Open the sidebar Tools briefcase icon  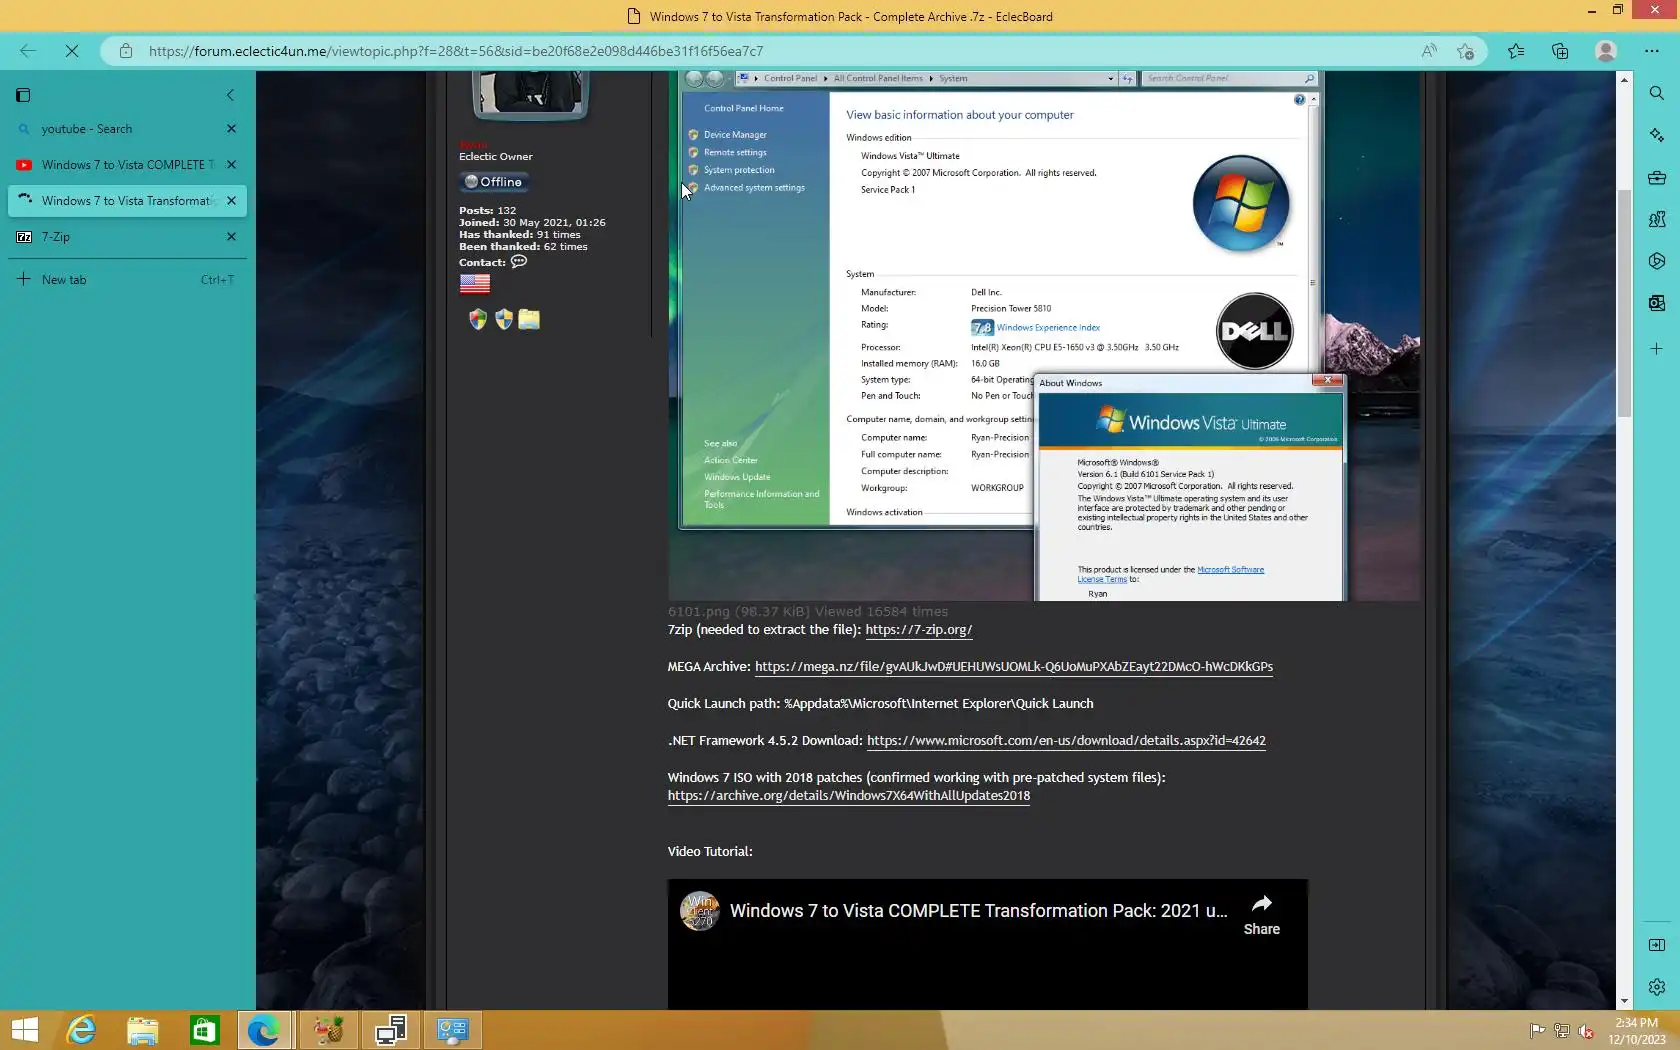(1657, 177)
